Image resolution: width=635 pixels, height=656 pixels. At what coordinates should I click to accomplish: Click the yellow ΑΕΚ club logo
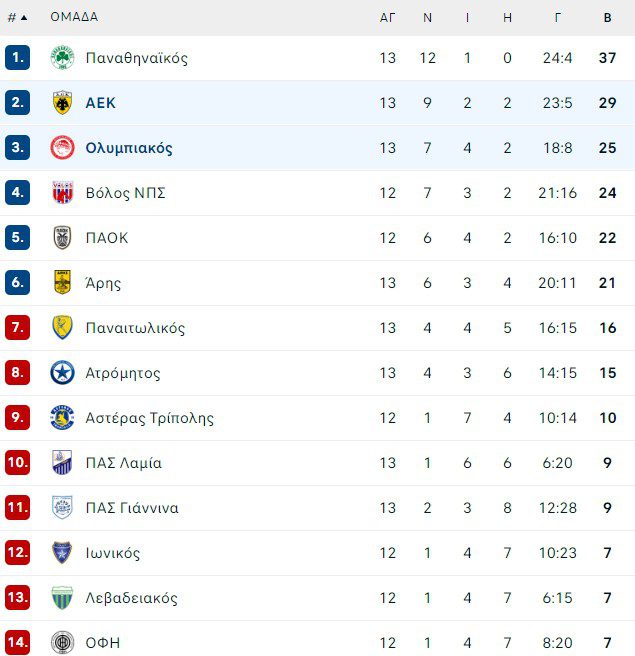click(62, 103)
